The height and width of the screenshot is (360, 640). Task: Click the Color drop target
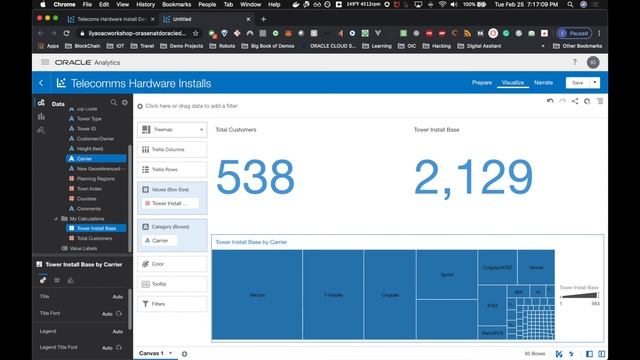172,264
